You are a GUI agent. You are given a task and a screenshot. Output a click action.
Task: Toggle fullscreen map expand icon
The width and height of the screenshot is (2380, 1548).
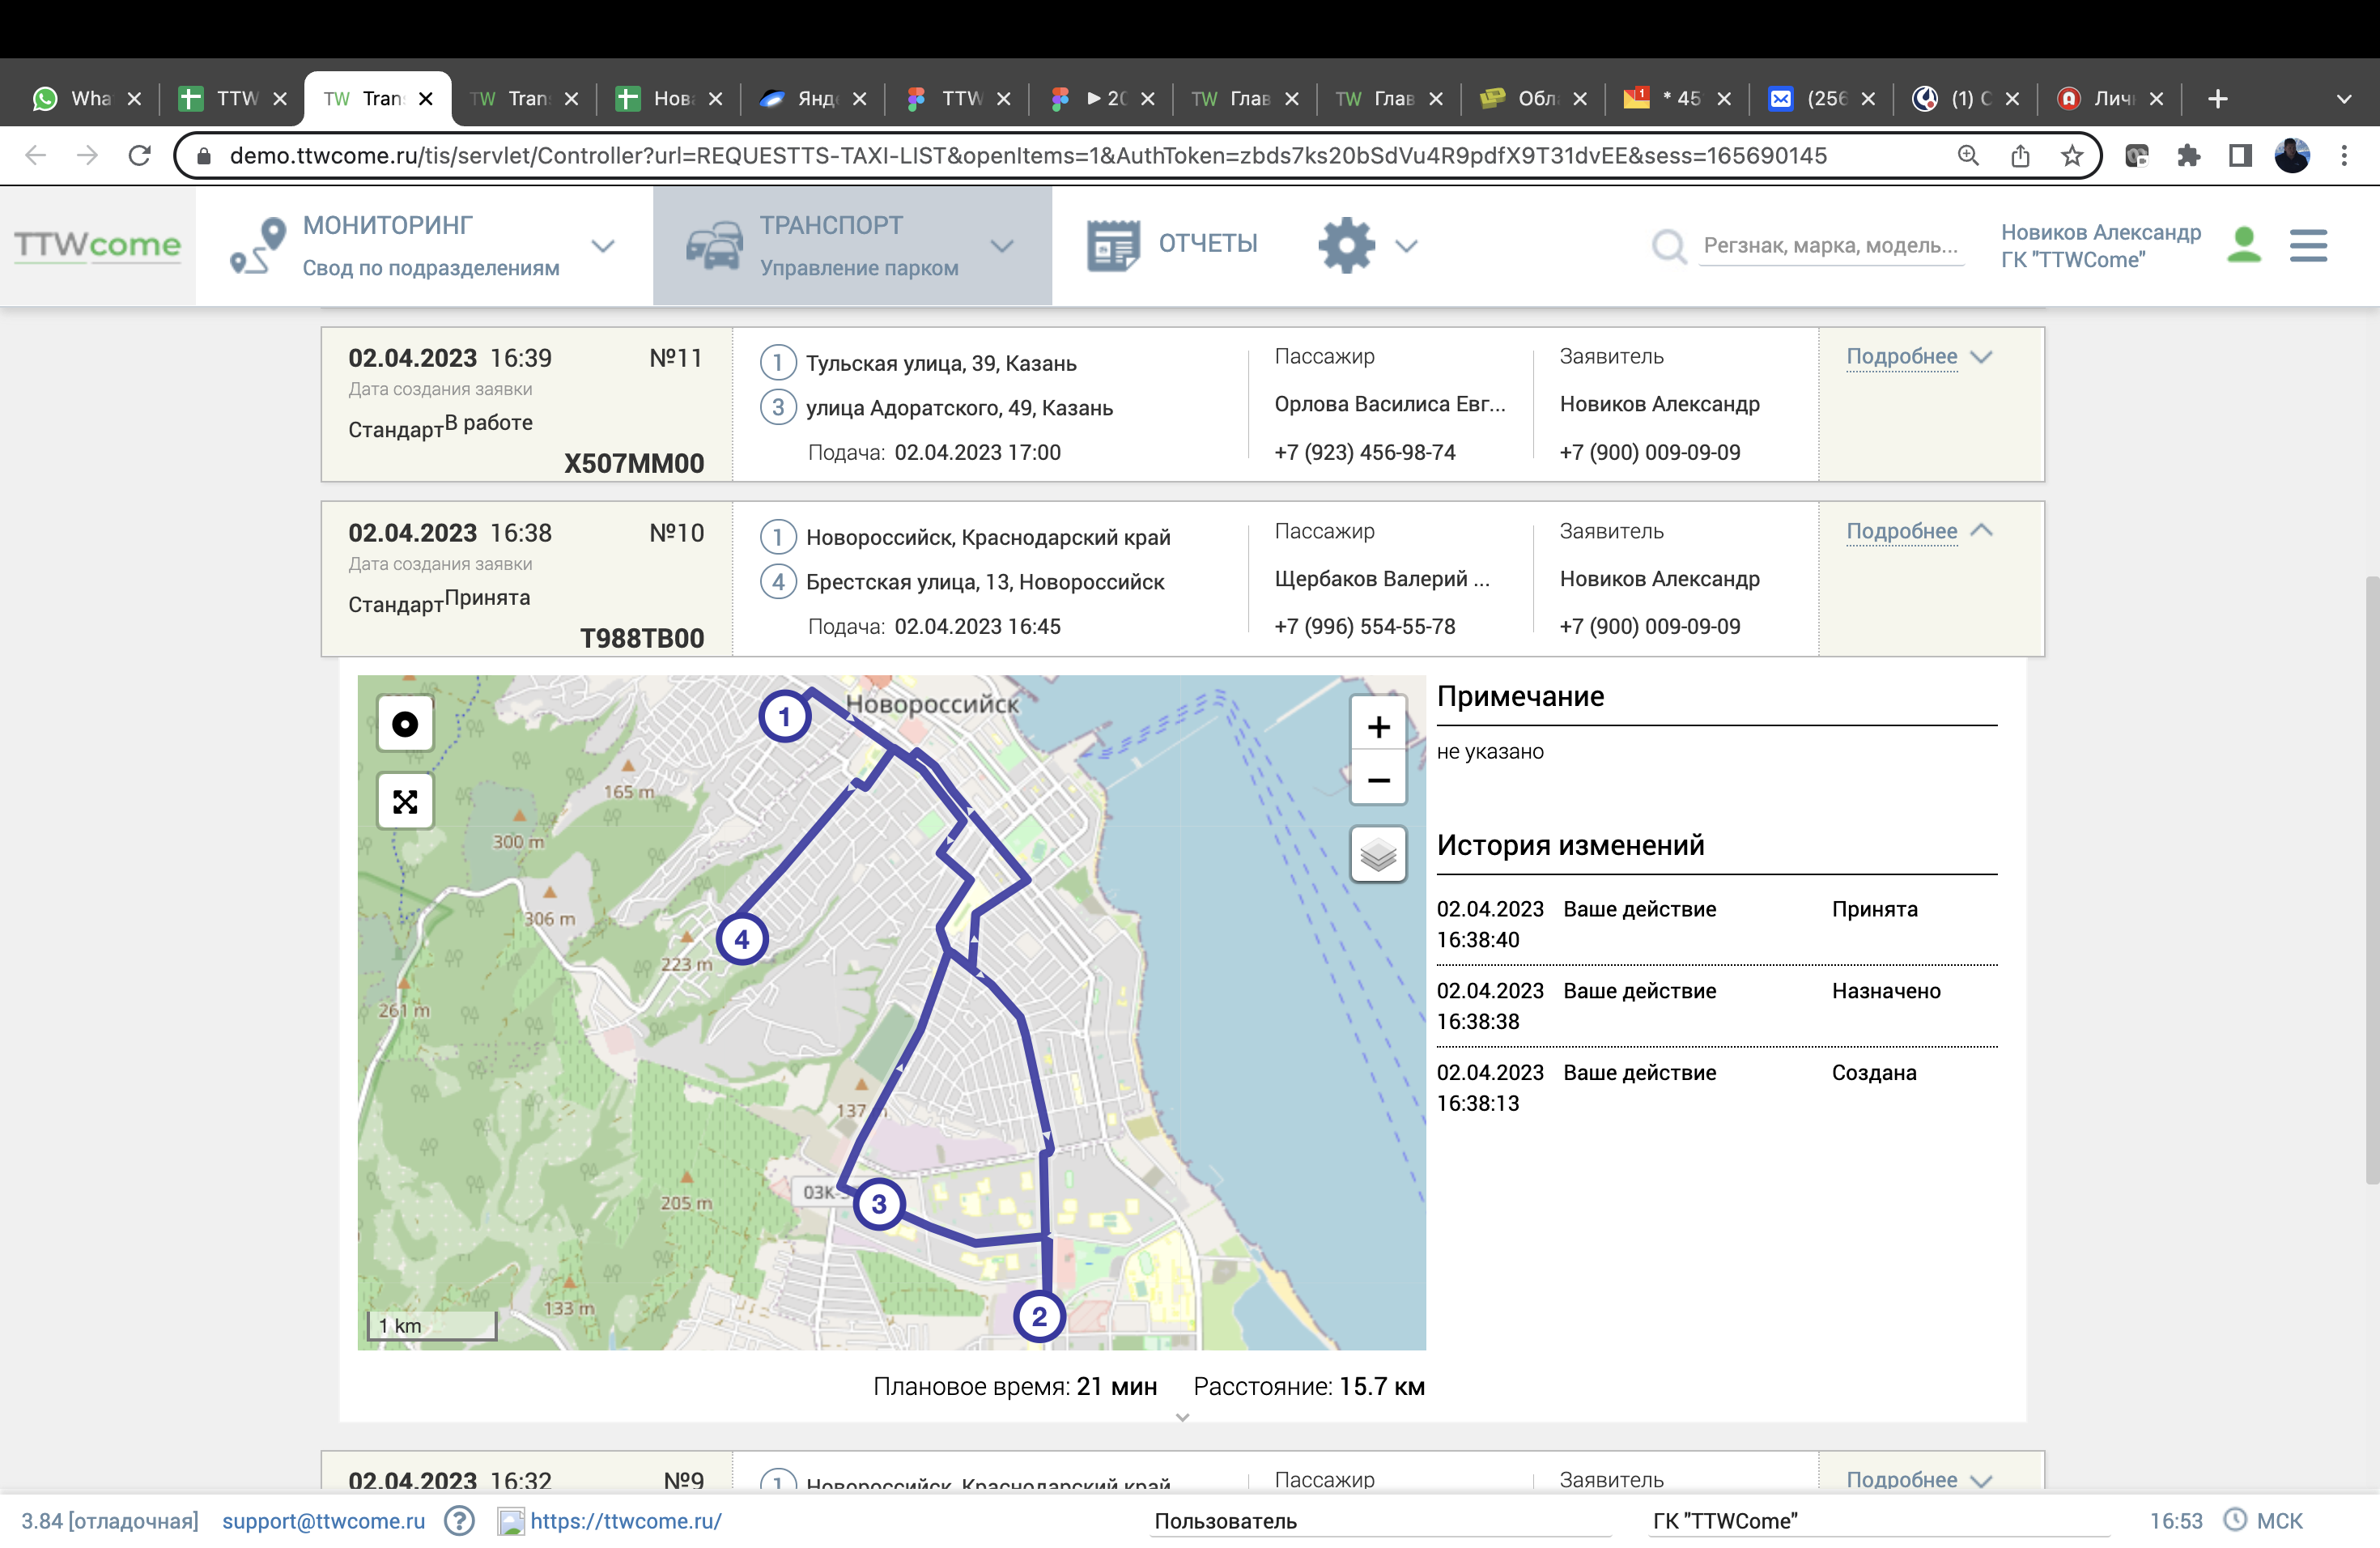405,801
